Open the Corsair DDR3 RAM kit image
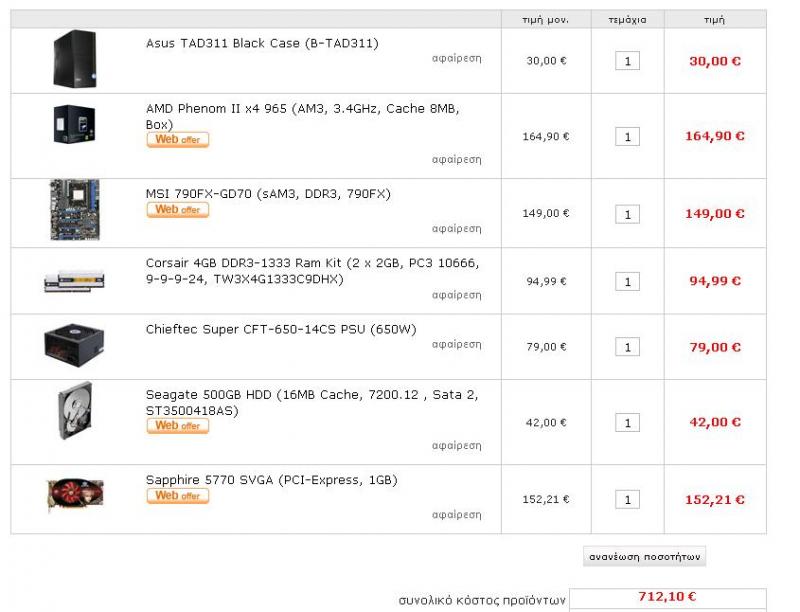The height and width of the screenshot is (612, 800). (x=74, y=281)
